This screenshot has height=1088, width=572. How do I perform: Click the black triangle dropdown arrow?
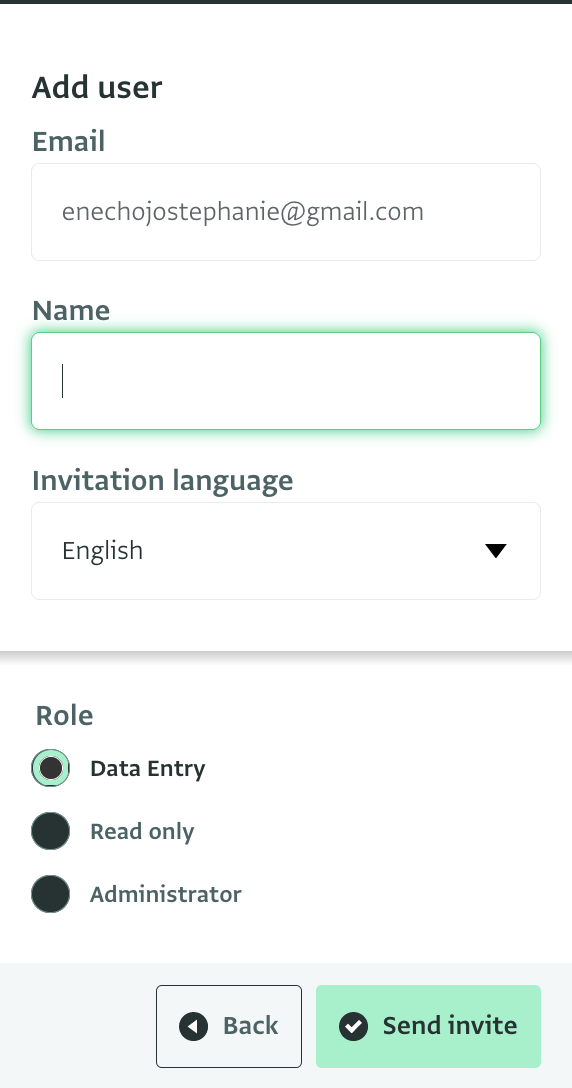pyautogui.click(x=496, y=551)
